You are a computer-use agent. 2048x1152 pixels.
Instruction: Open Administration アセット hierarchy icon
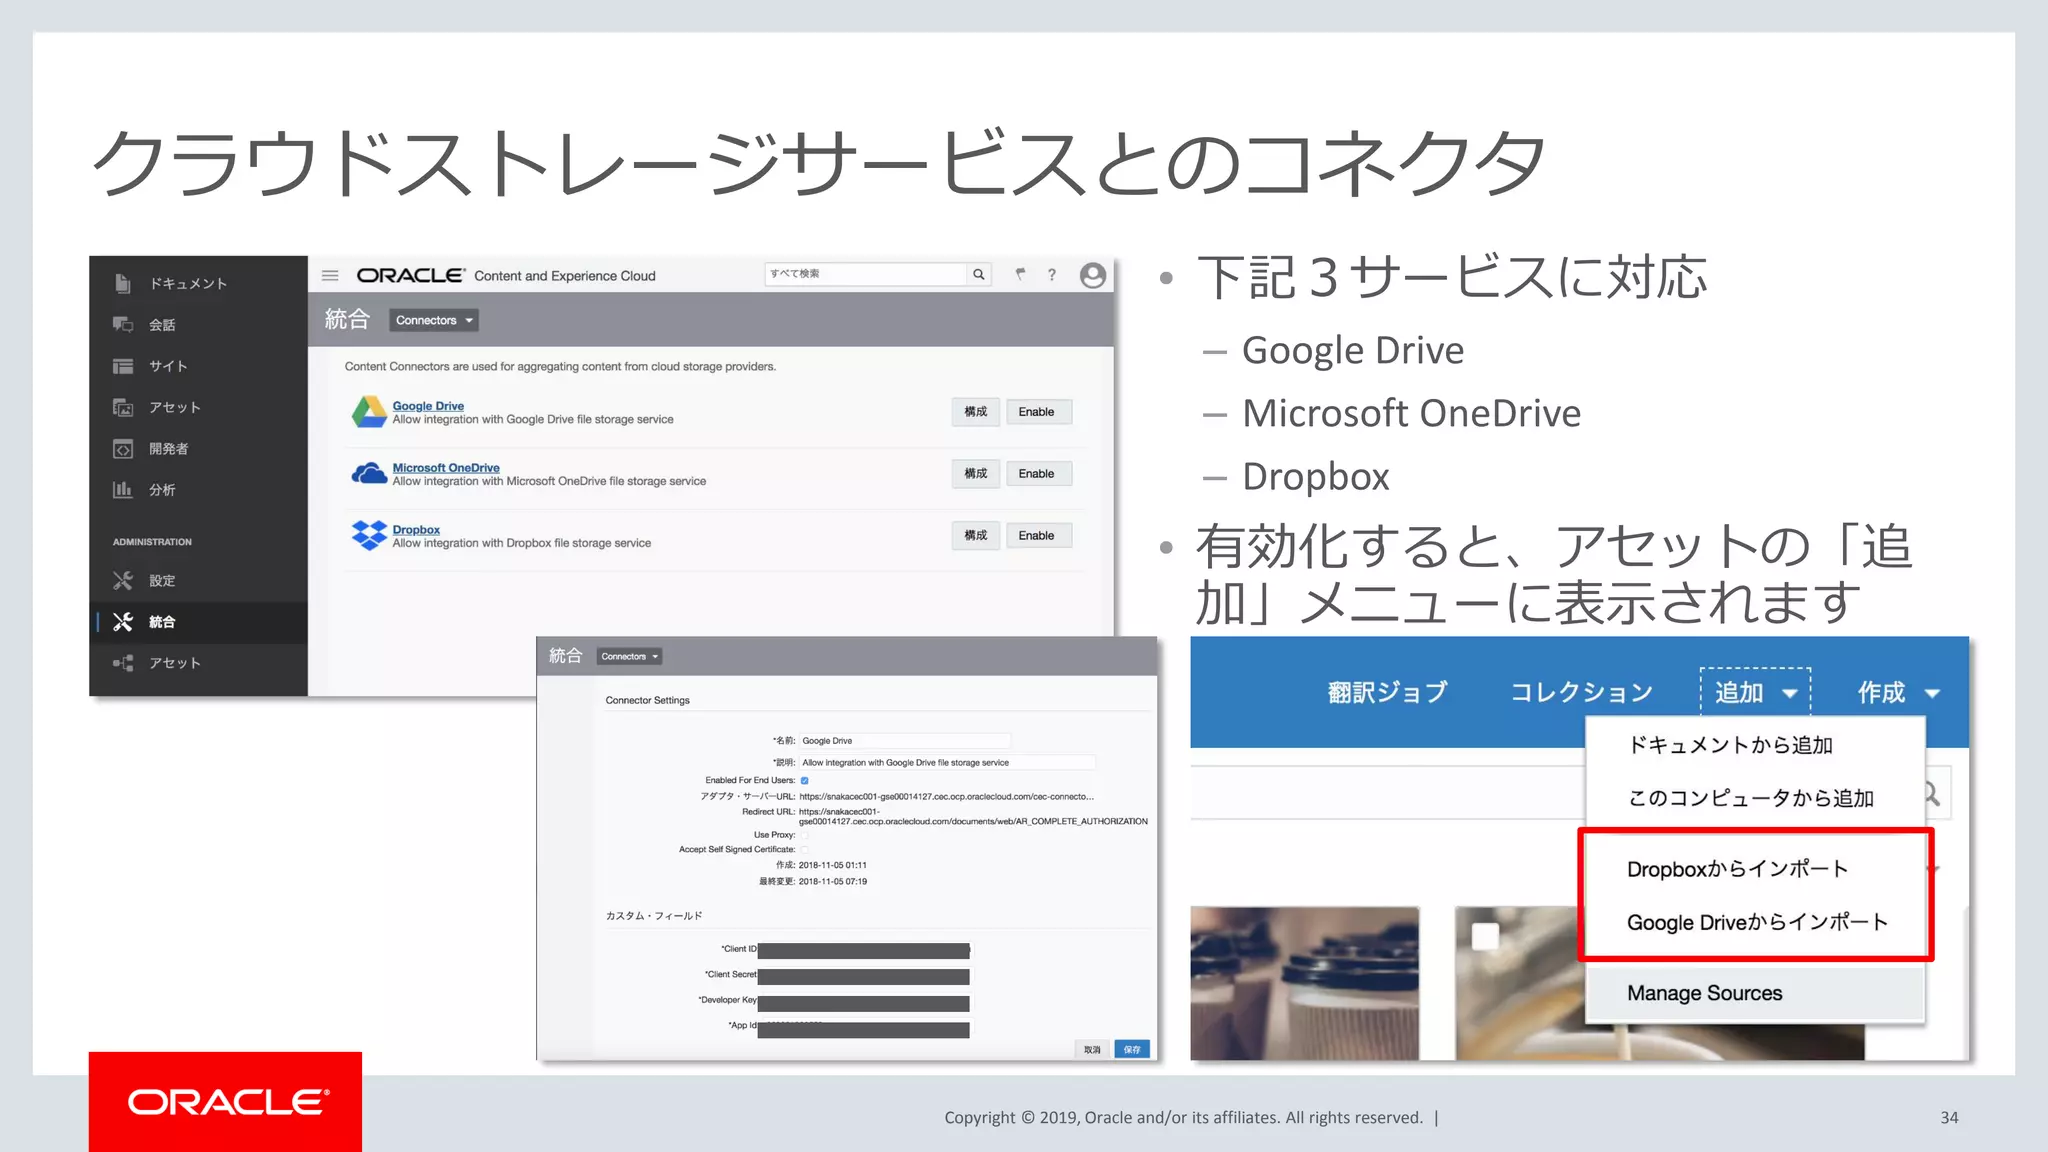[x=122, y=663]
